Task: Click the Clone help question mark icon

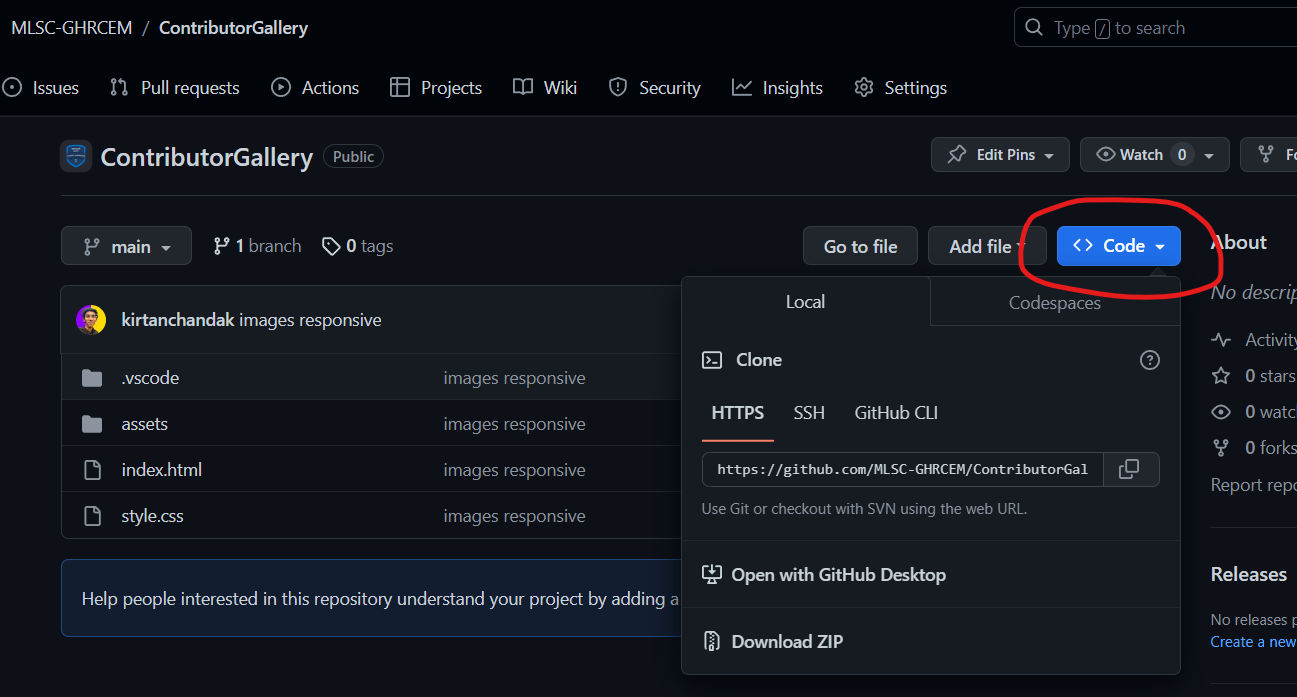Action: [1150, 360]
